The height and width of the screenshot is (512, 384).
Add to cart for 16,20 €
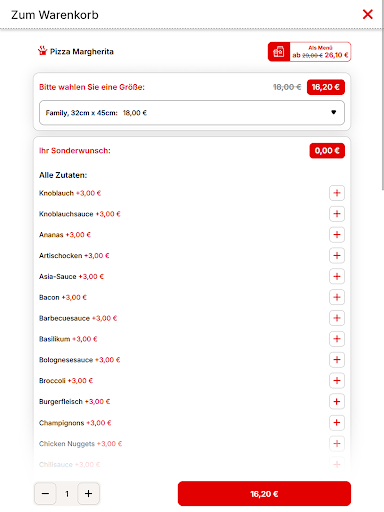coord(264,494)
